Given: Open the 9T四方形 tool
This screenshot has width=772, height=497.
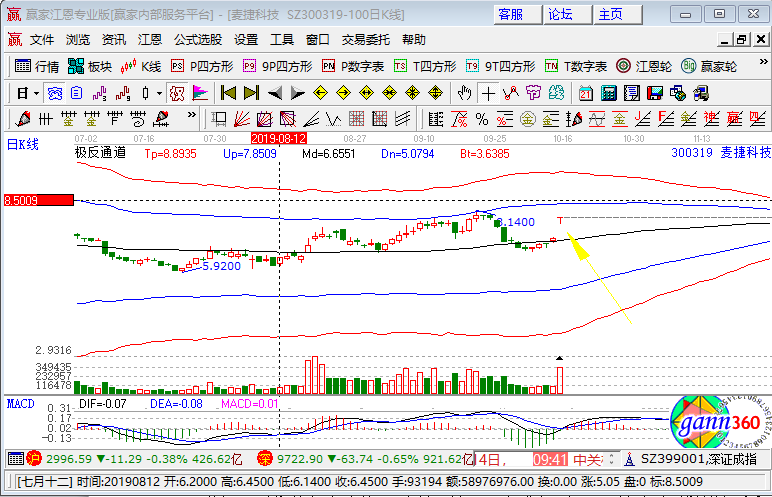Looking at the screenshot, I should (x=500, y=66).
